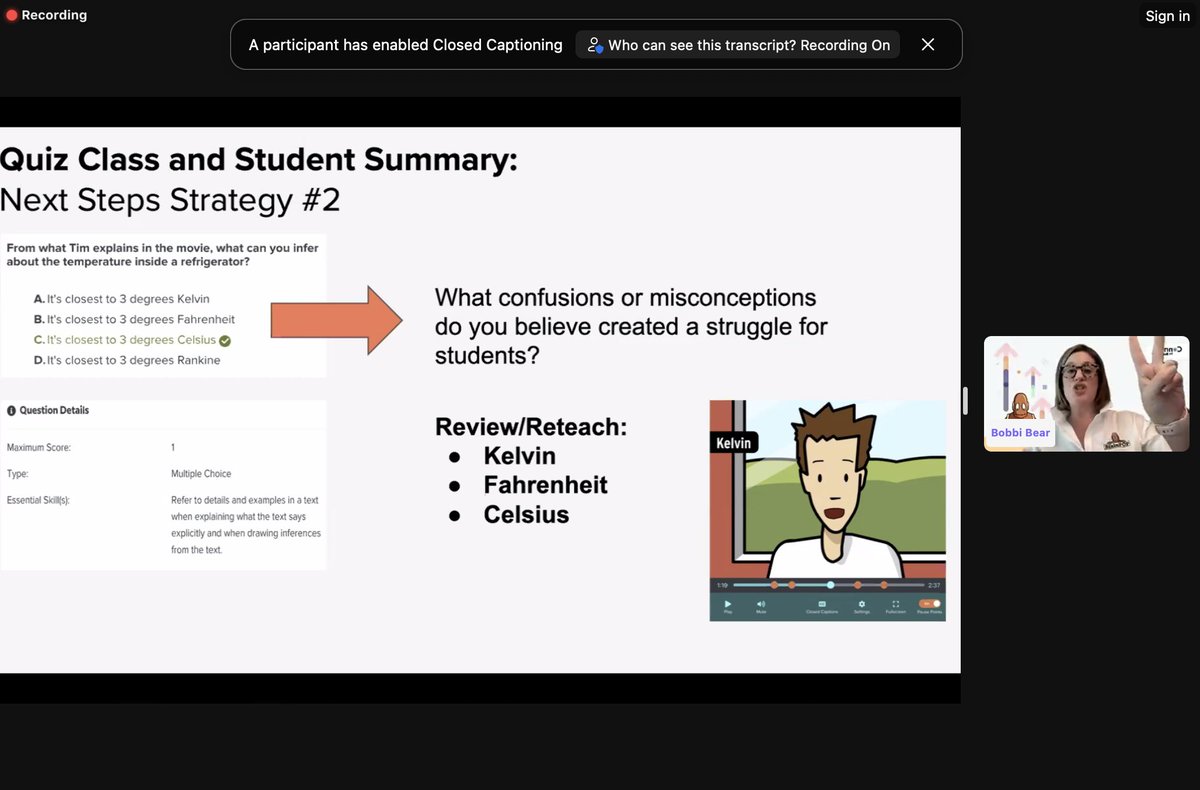Select answer A, 3 degrees Kelvin
Image resolution: width=1200 pixels, height=790 pixels.
pyautogui.click(x=121, y=299)
